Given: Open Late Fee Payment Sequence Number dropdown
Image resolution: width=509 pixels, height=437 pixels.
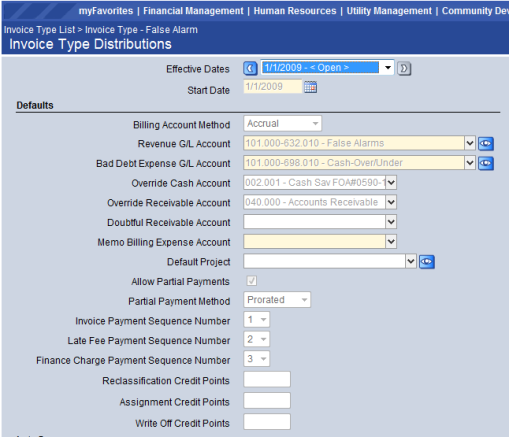Looking at the screenshot, I should 256,339.
